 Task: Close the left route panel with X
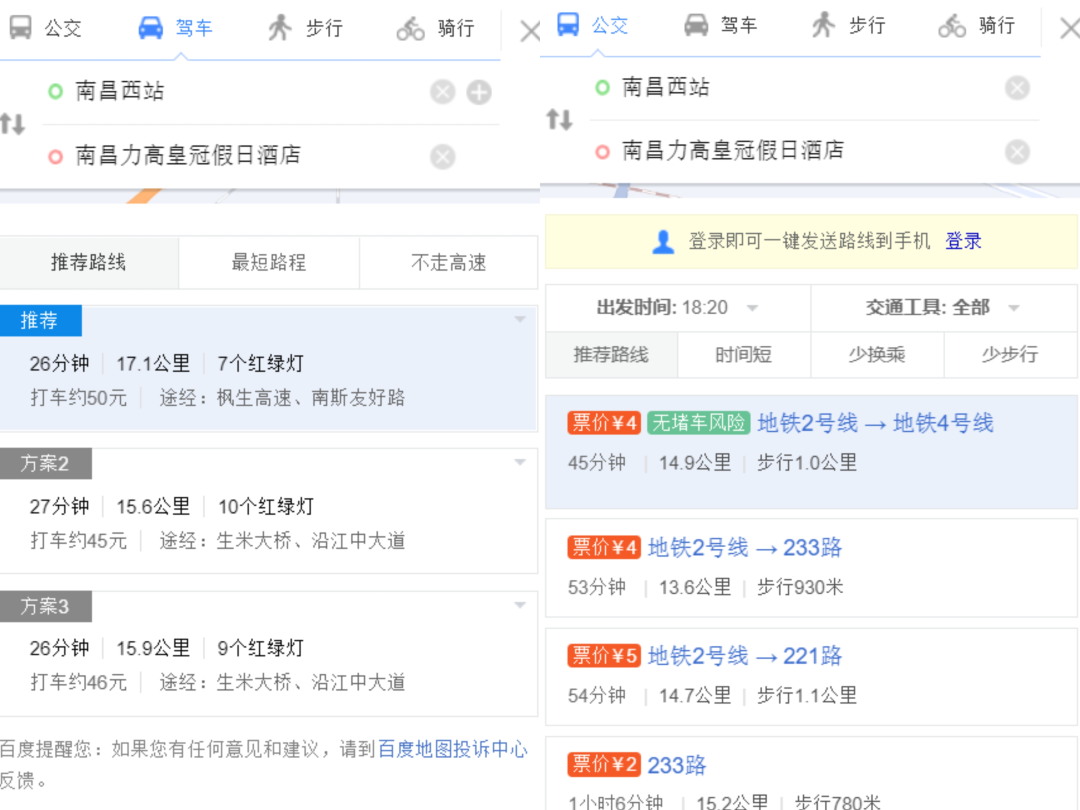(x=530, y=31)
